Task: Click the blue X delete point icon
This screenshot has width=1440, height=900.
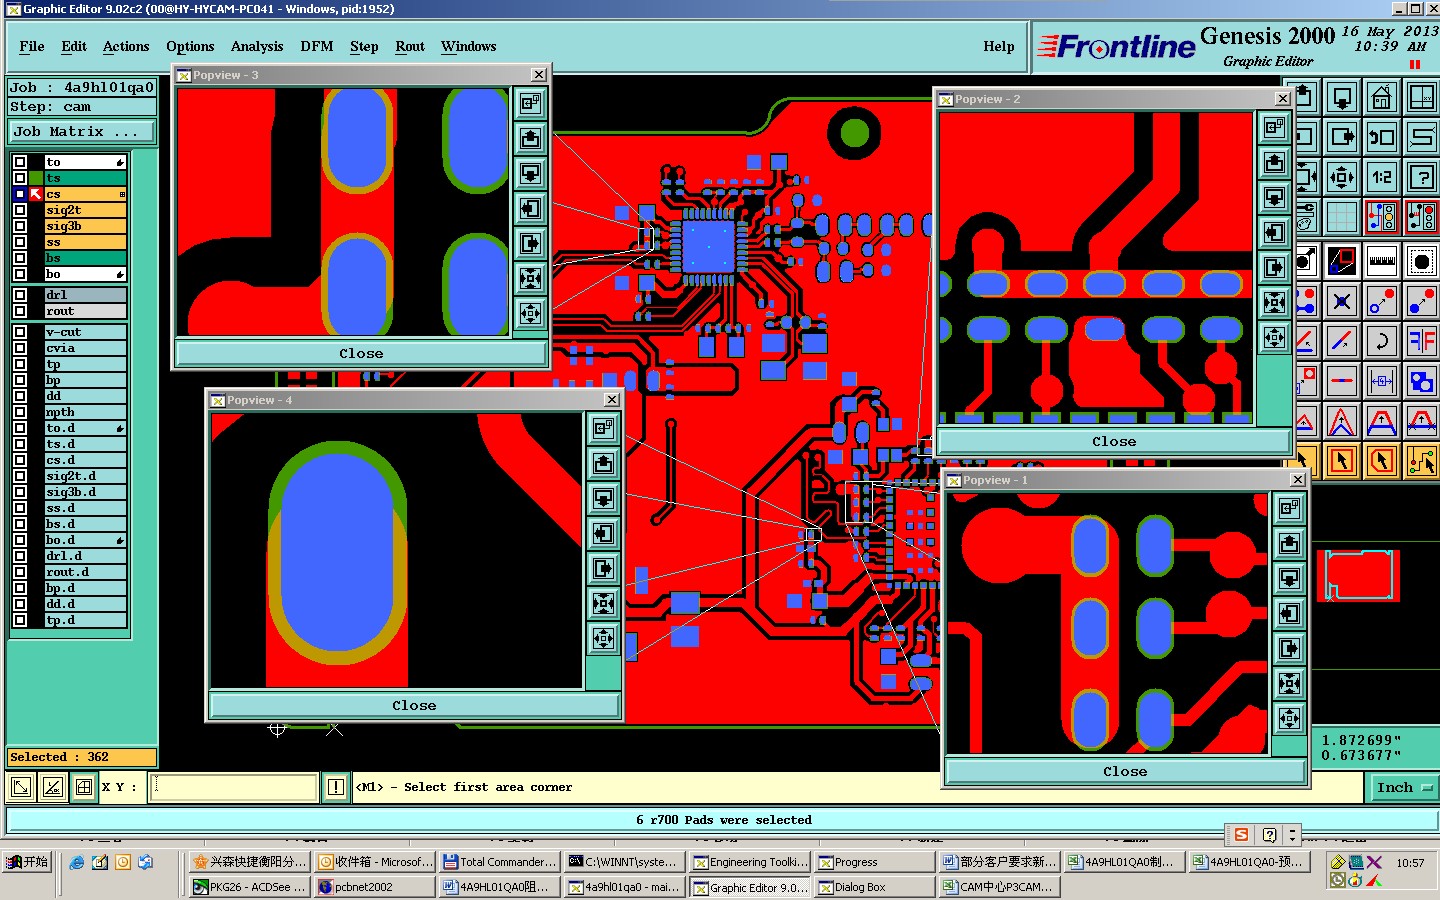Action: 1342,301
